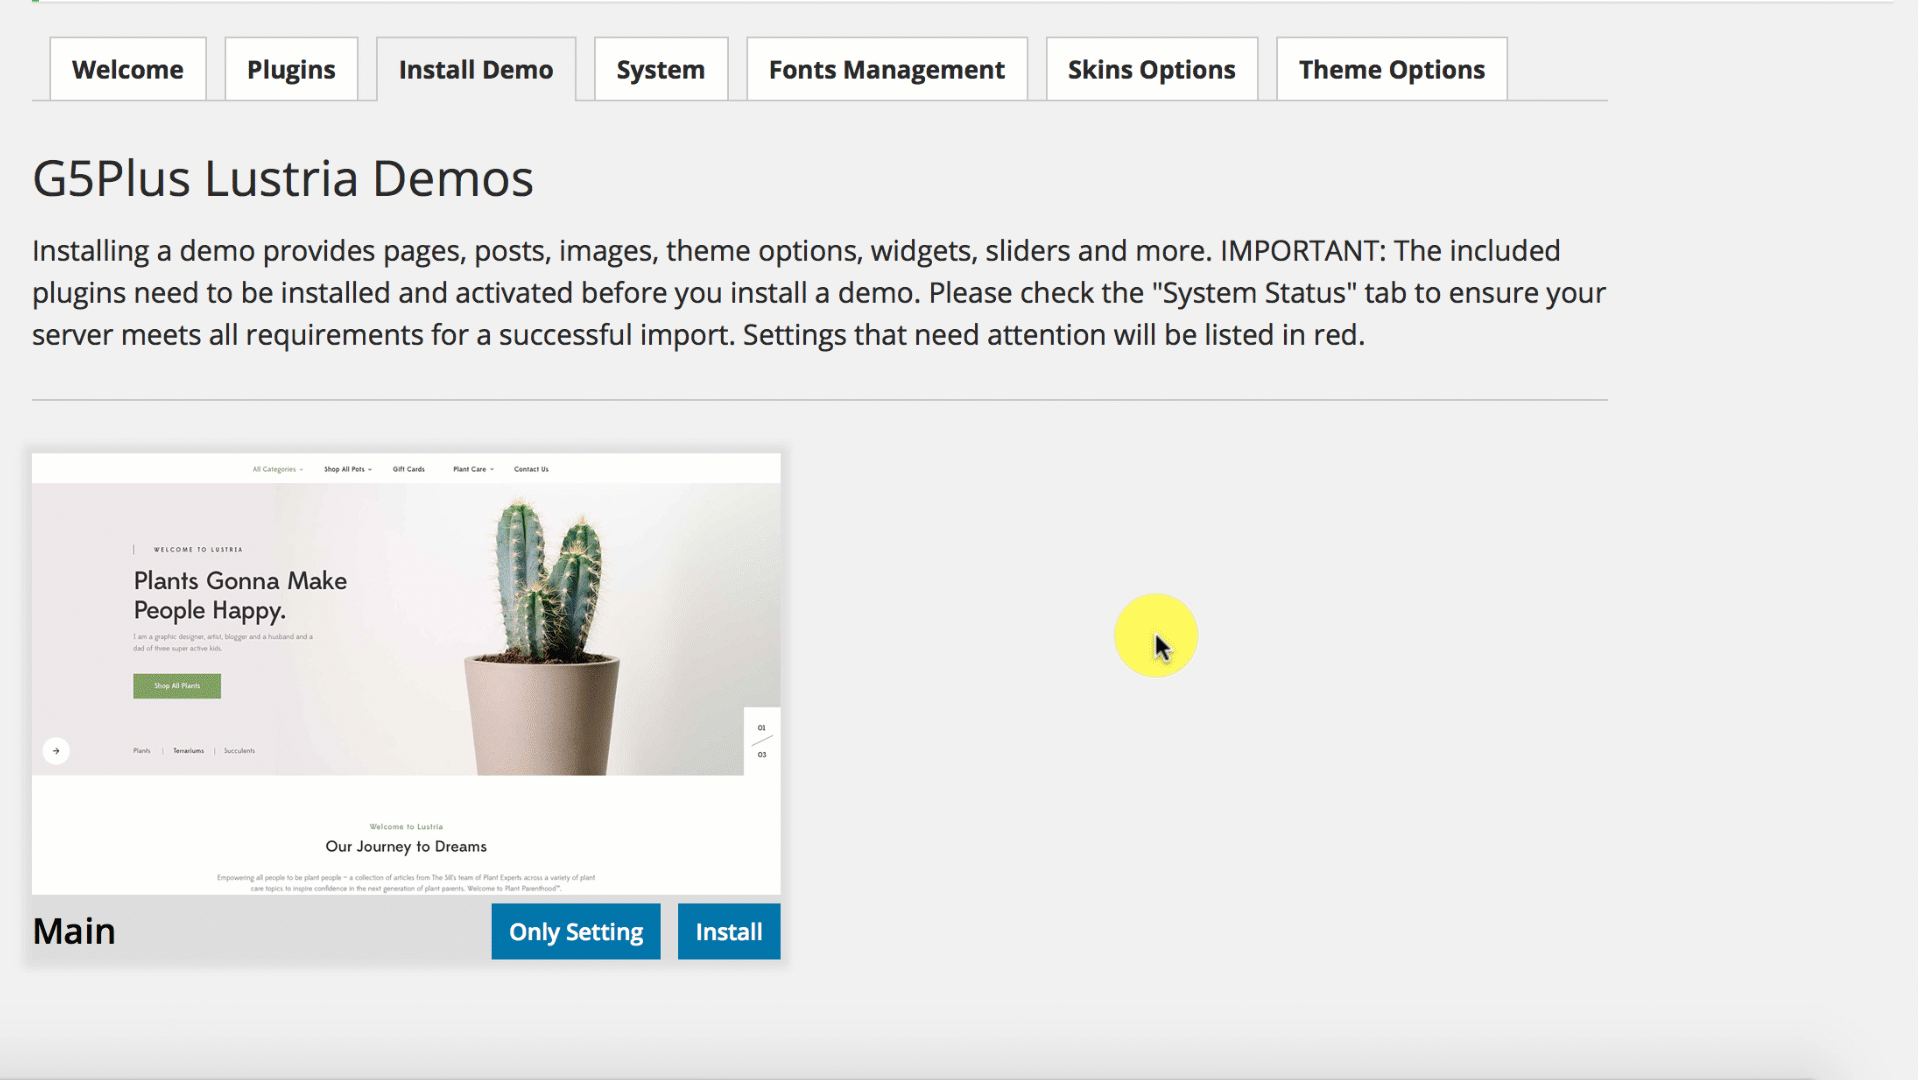Click the circular arrow icon in the preview
This screenshot has width=1918, height=1080.
tap(56, 751)
